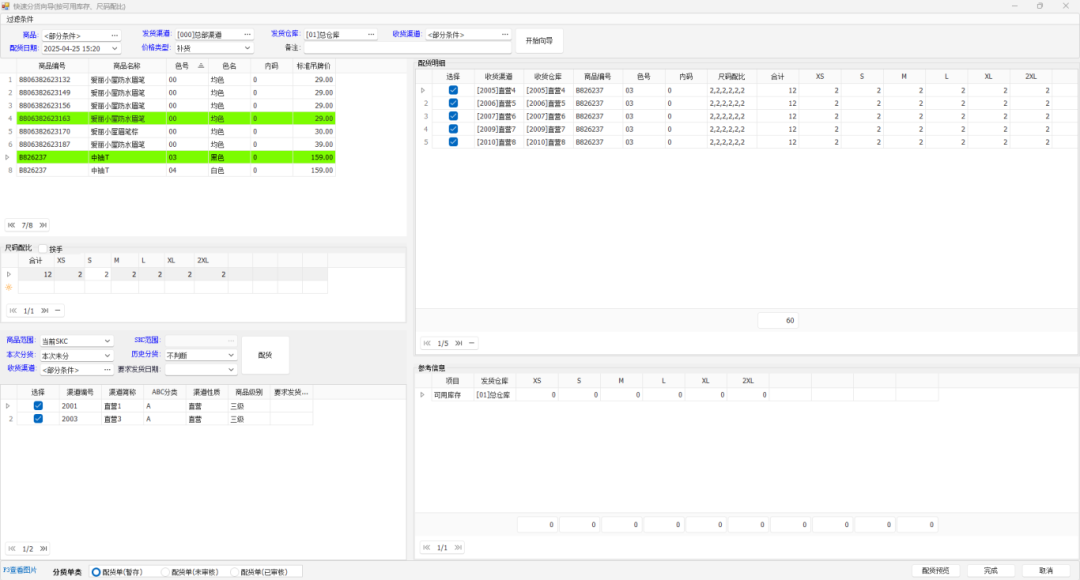
Task: Uncheck channel 2003 直营3 checkbox
Action: pos(38,419)
